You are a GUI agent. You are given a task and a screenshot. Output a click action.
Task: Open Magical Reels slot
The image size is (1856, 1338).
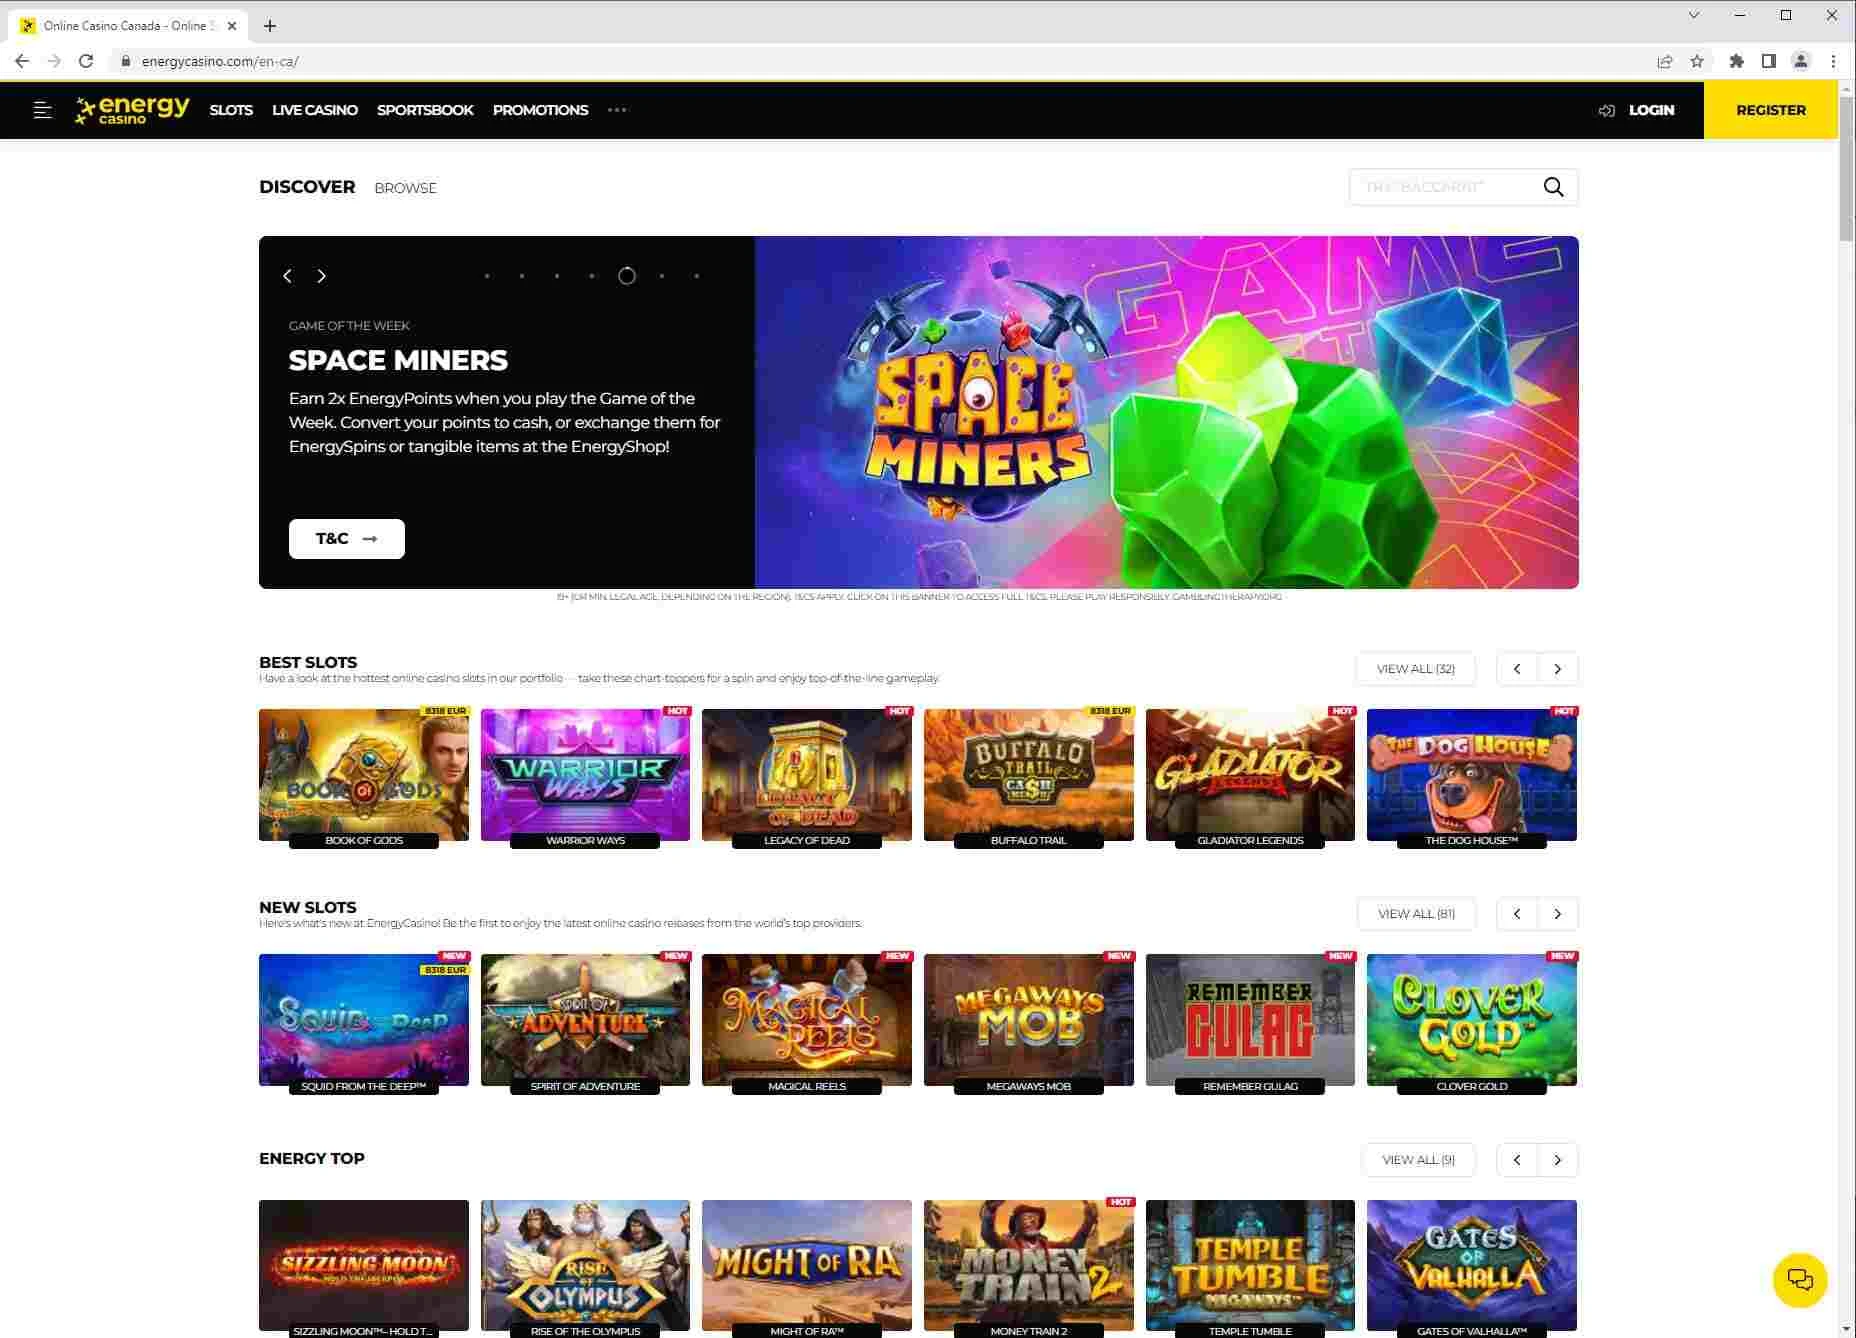pos(807,1021)
